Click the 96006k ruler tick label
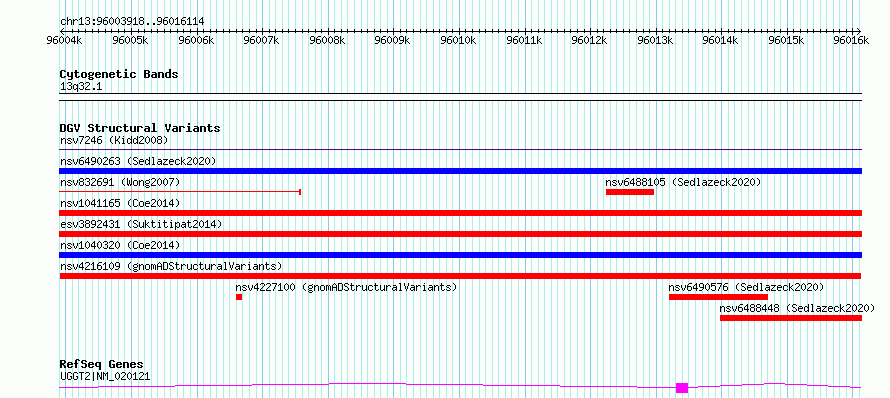Viewport: 890px width, 398px height. click(x=196, y=41)
